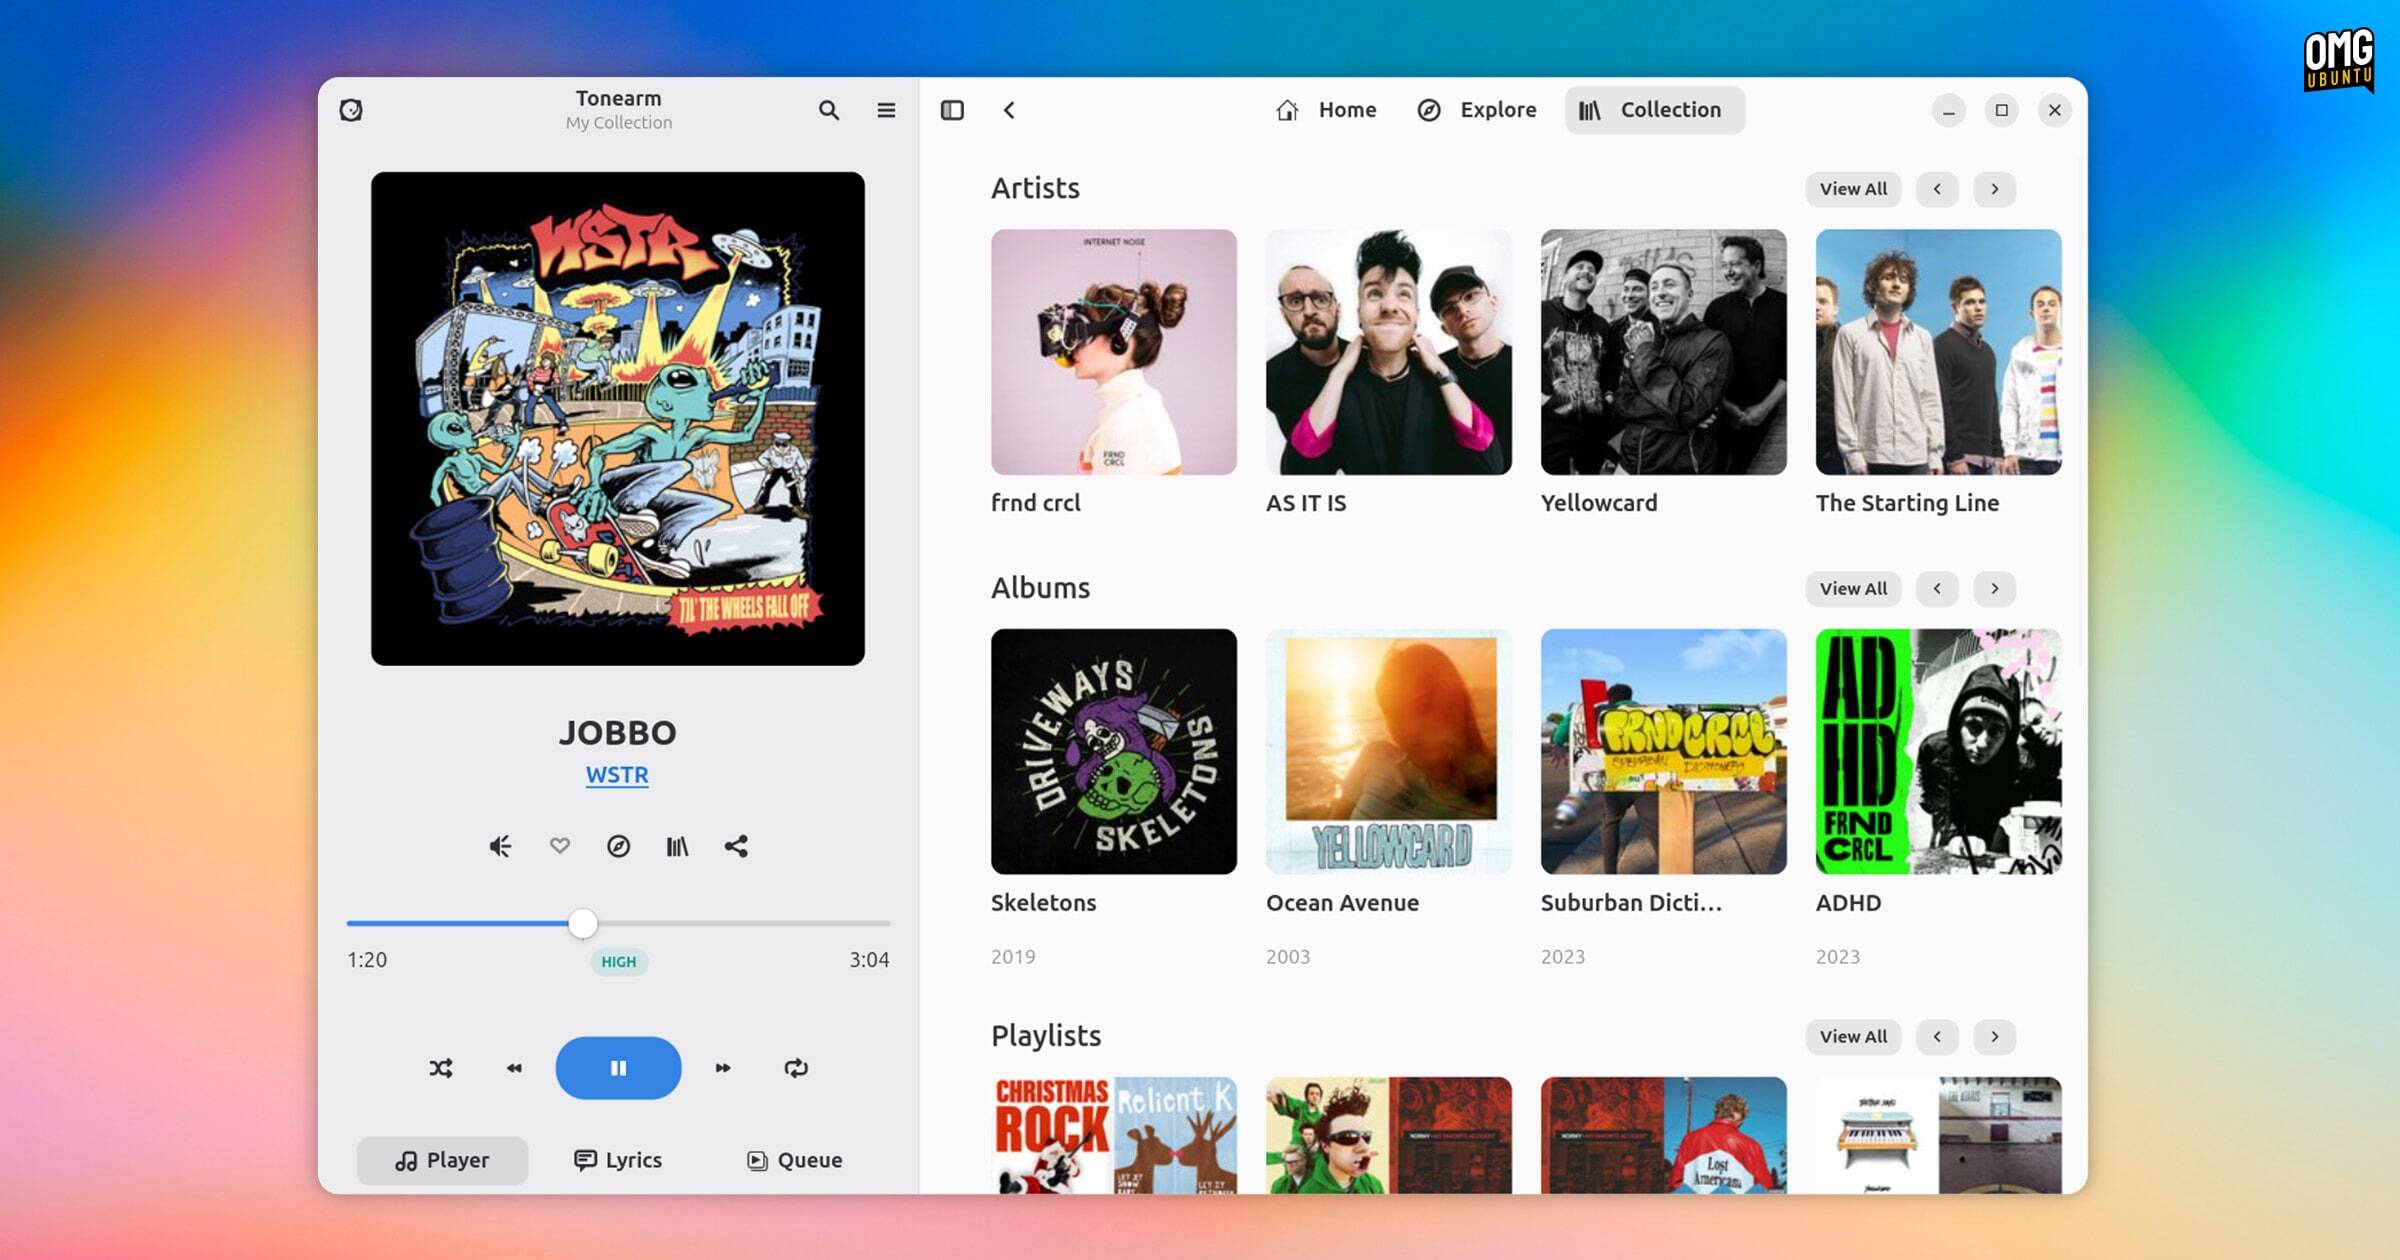Favorite JOBBO with the heart icon

tap(559, 846)
